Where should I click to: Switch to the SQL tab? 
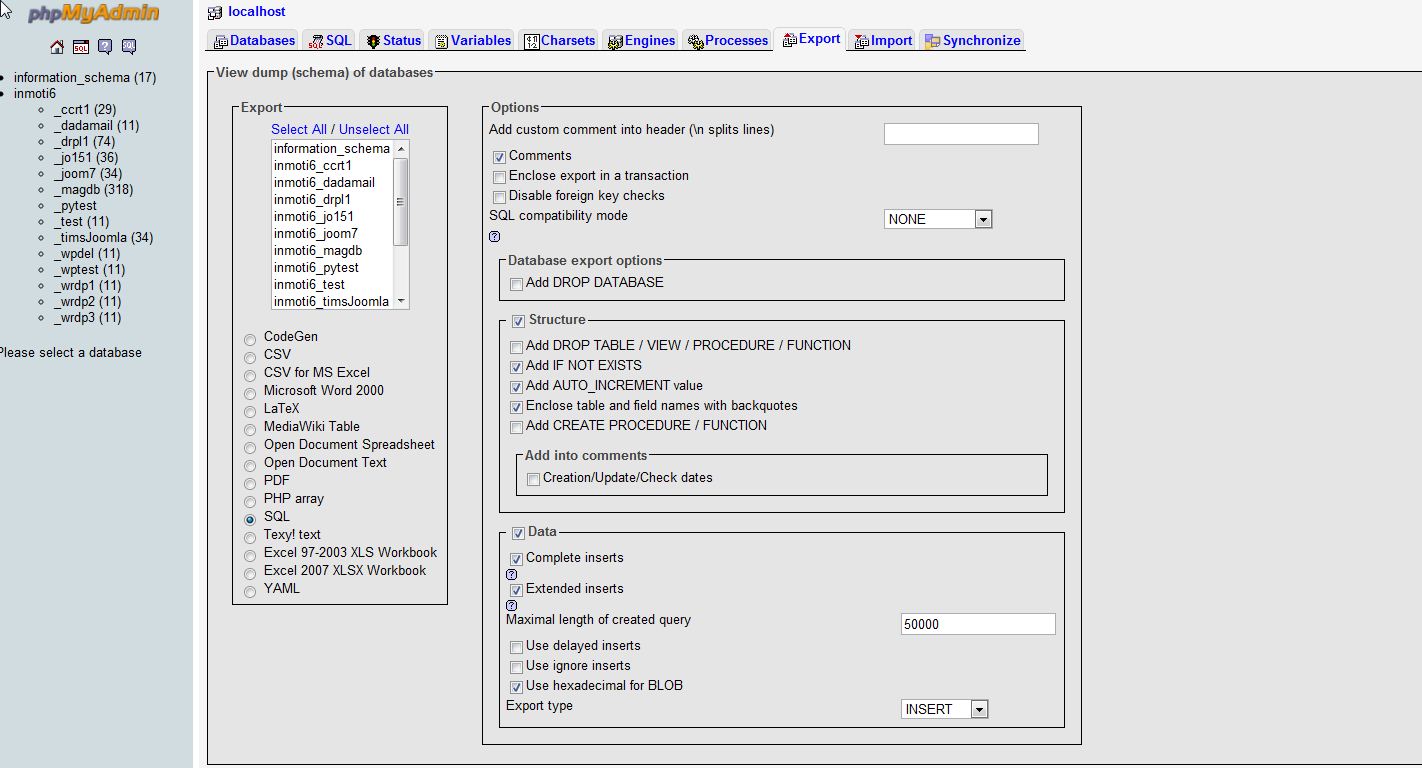click(x=329, y=41)
